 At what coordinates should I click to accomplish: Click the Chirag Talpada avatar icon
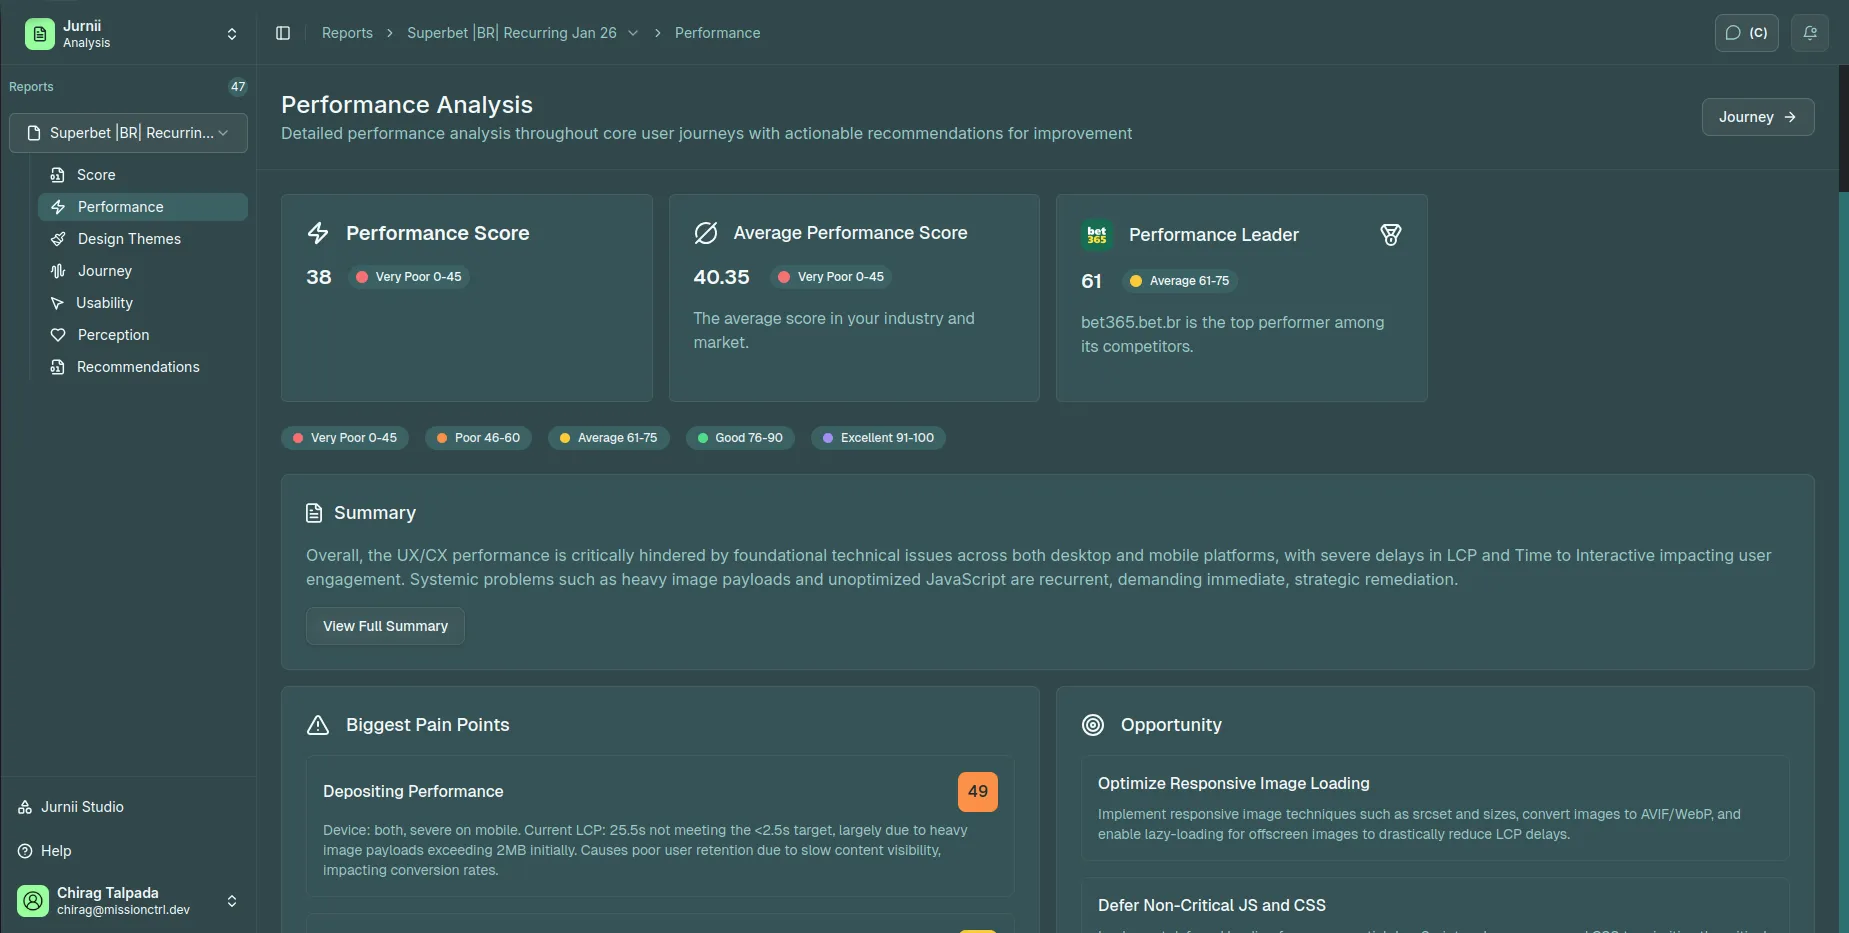(33, 900)
